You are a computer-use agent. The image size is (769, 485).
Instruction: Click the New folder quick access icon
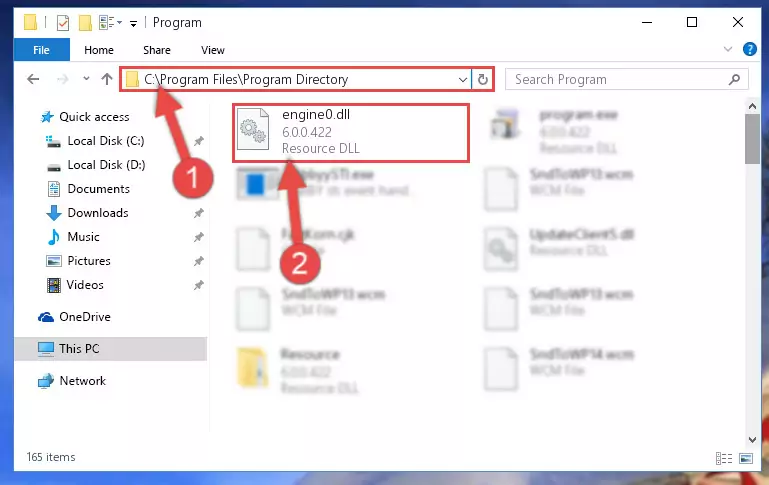[85, 23]
